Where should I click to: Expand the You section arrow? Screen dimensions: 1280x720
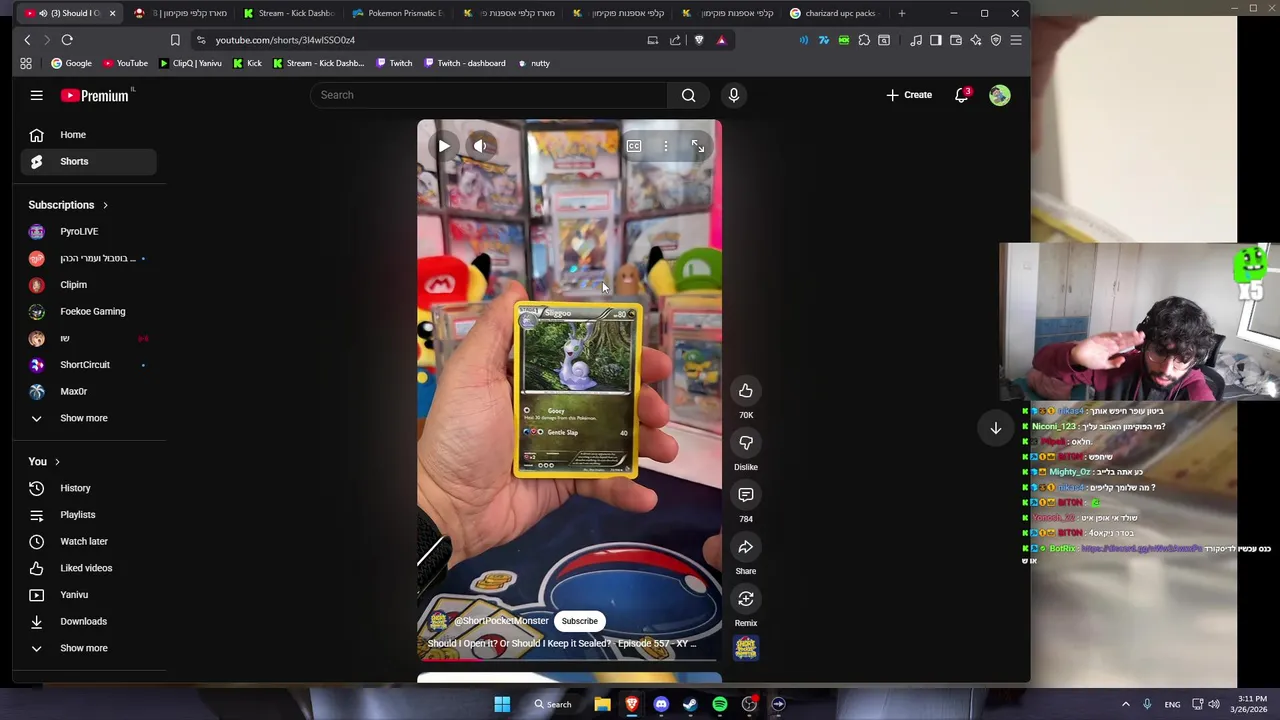click(57, 462)
